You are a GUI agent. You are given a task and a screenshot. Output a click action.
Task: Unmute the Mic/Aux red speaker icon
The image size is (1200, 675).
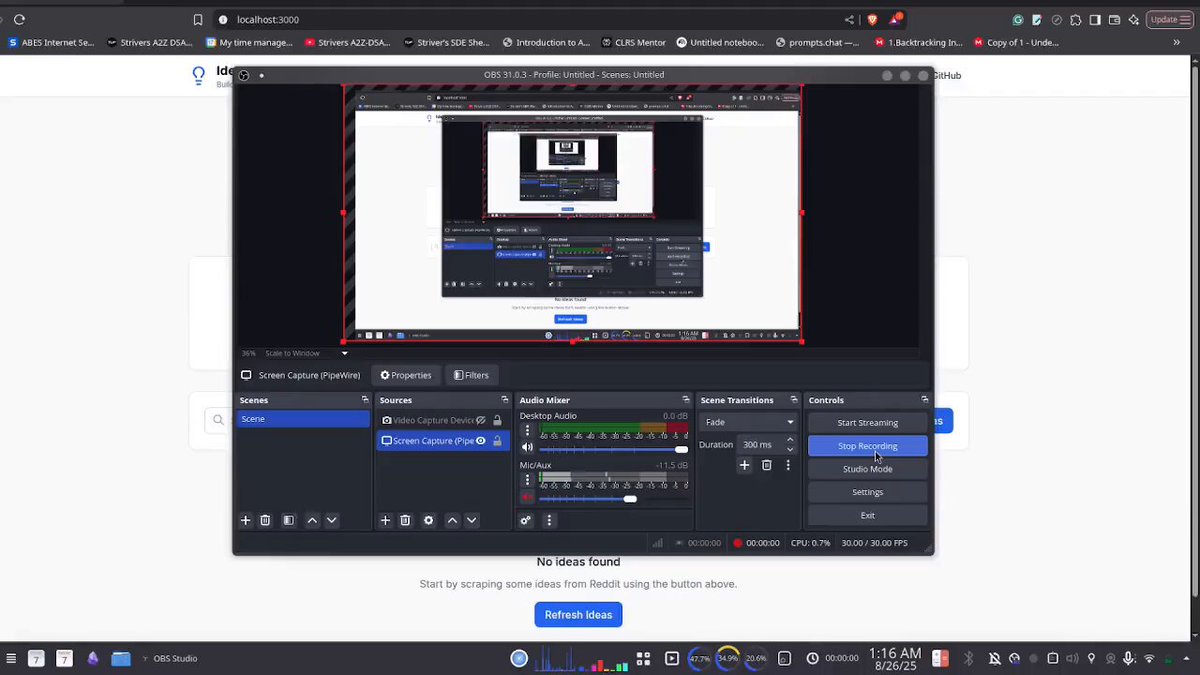[x=527, y=497]
